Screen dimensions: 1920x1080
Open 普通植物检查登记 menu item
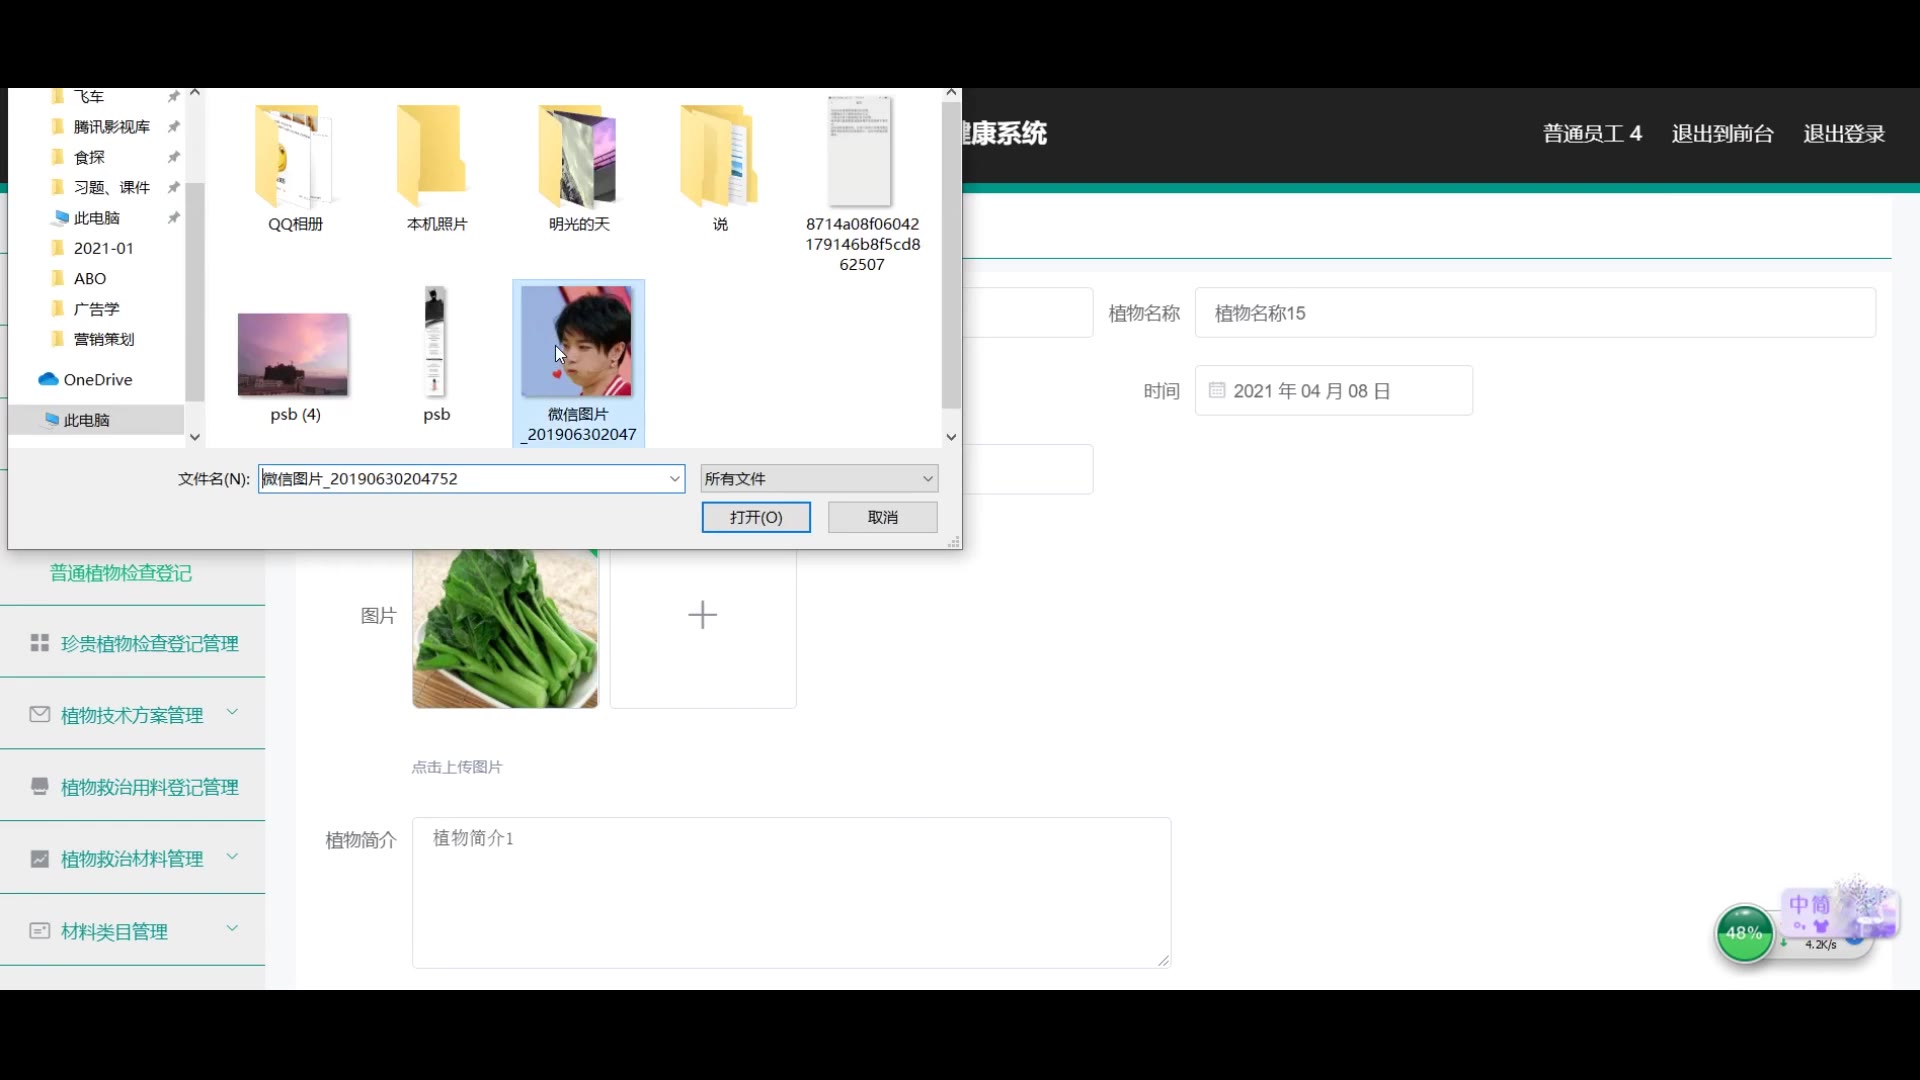[x=121, y=573]
